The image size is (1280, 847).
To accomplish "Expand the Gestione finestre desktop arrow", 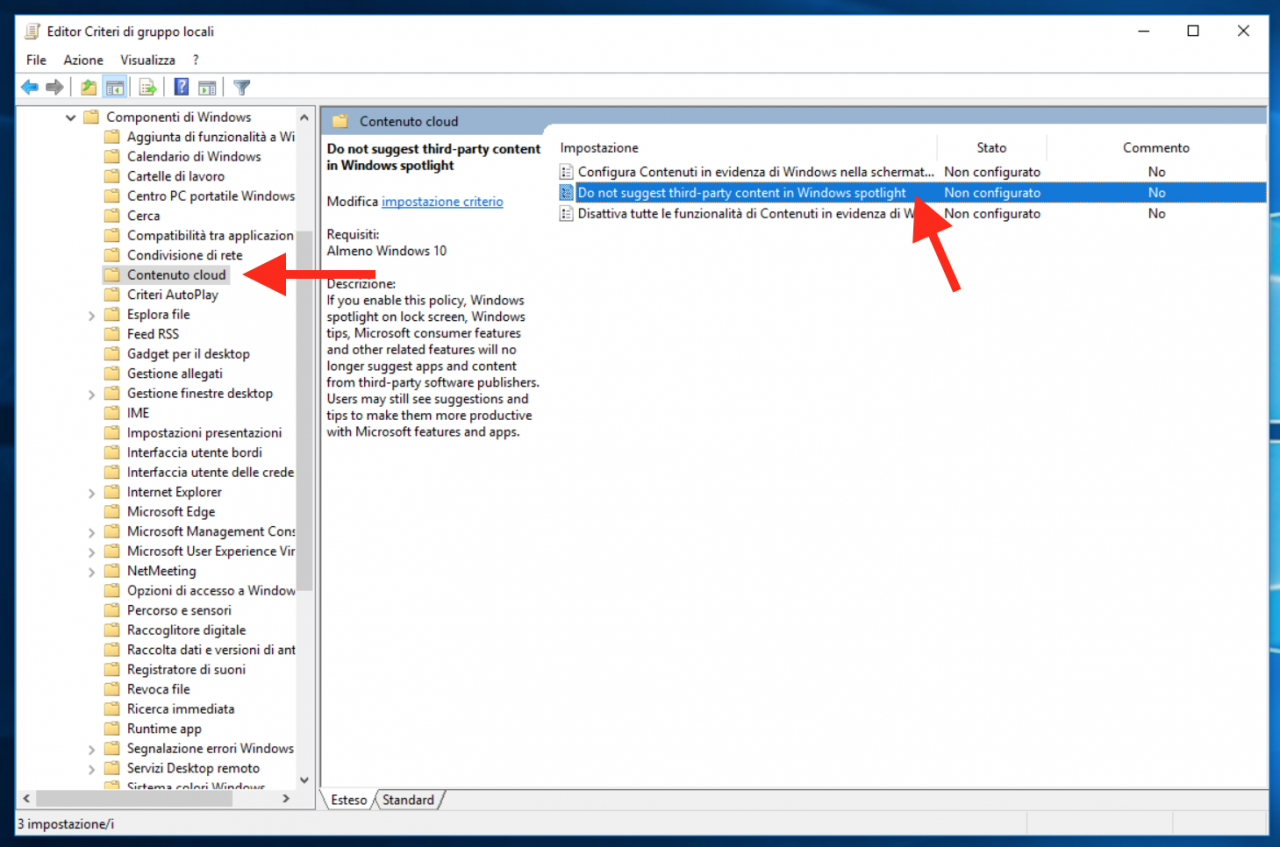I will click(92, 394).
